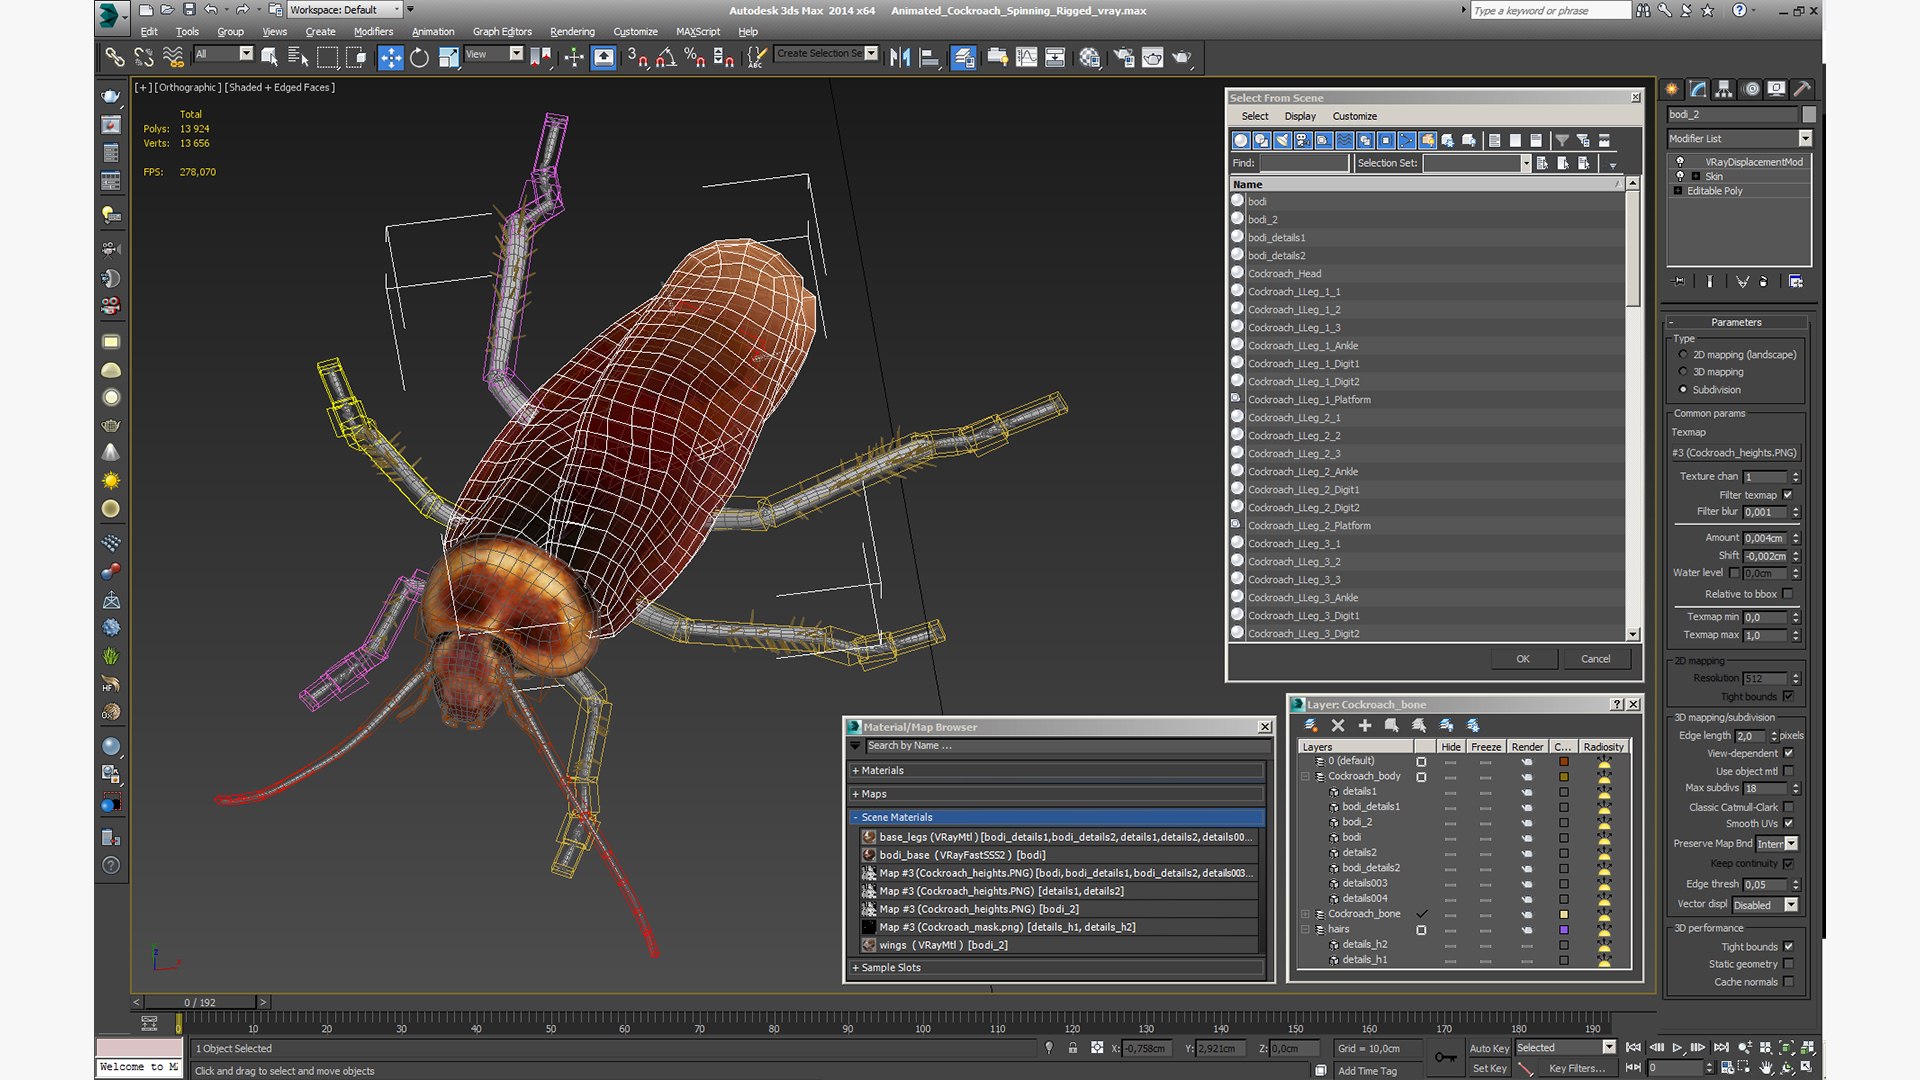The width and height of the screenshot is (1920, 1080).
Task: Open the Modifier List dropdown
Action: pos(1739,138)
